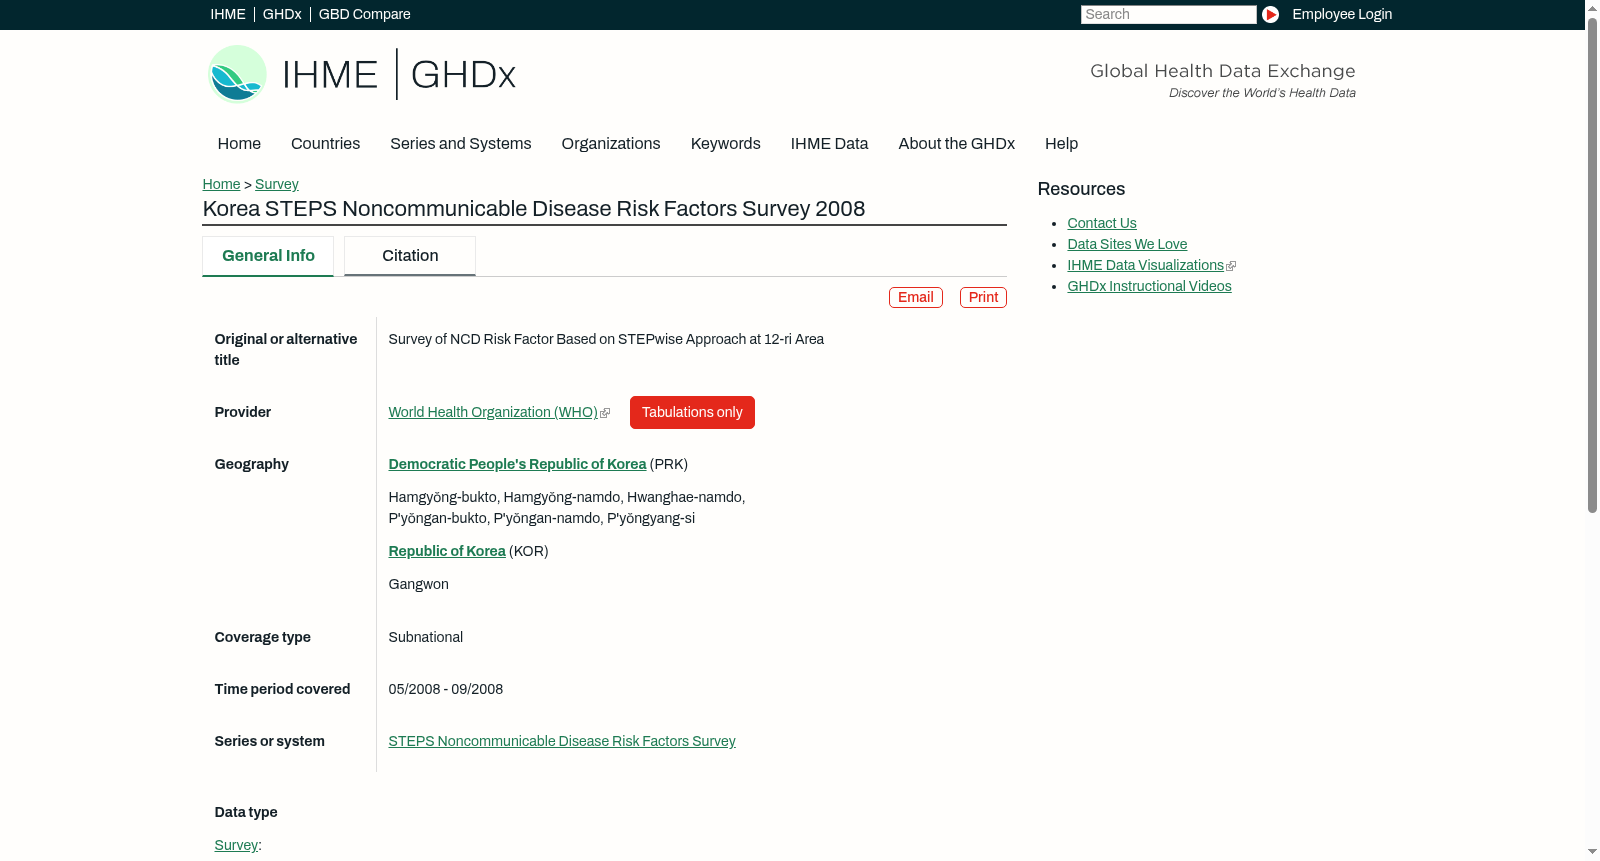Open the GHDx wordmark logo
Image resolution: width=1600 pixels, height=861 pixels.
click(x=463, y=75)
